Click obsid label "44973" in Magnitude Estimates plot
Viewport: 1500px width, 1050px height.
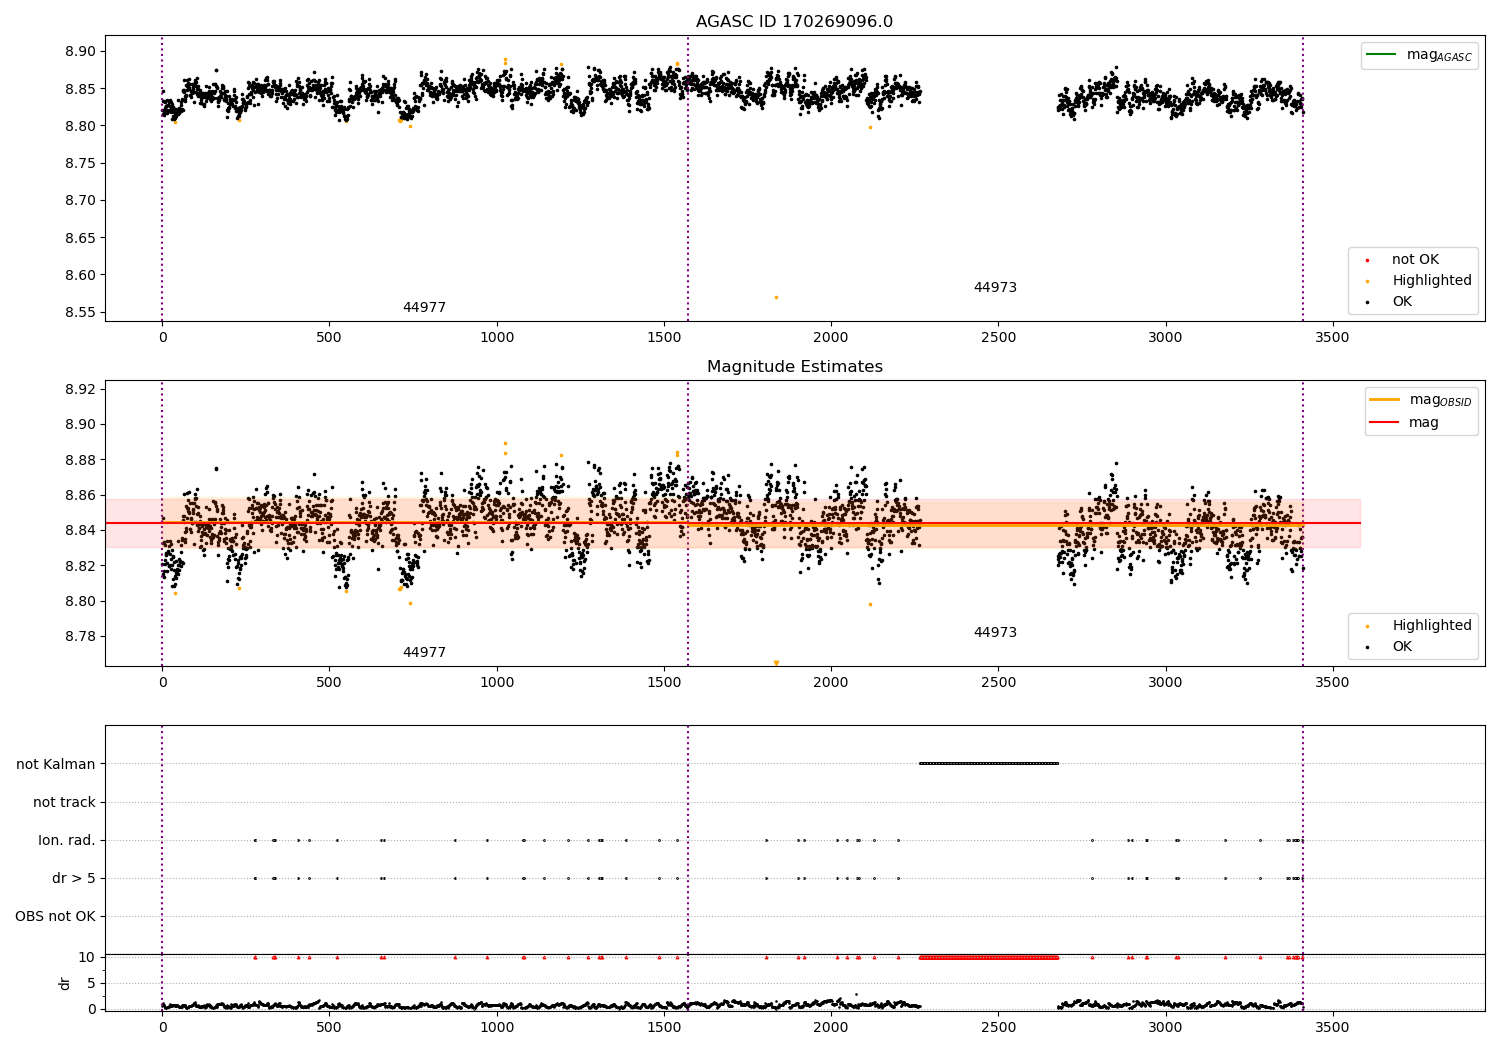(995, 633)
